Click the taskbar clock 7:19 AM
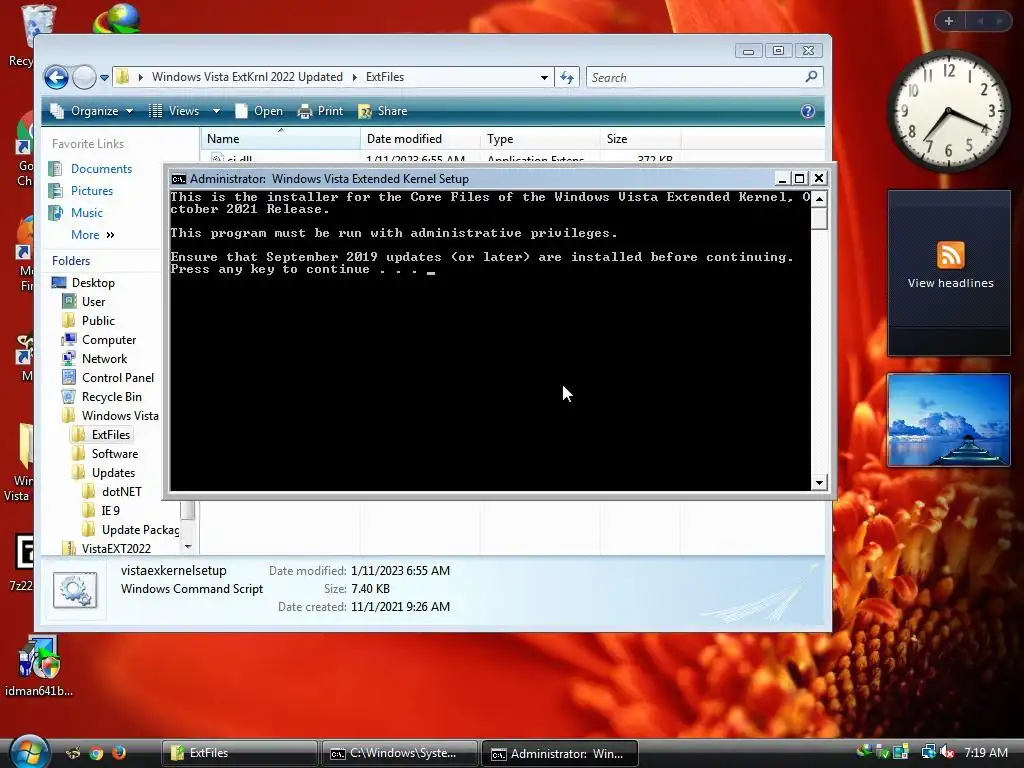The image size is (1024, 768). [986, 753]
